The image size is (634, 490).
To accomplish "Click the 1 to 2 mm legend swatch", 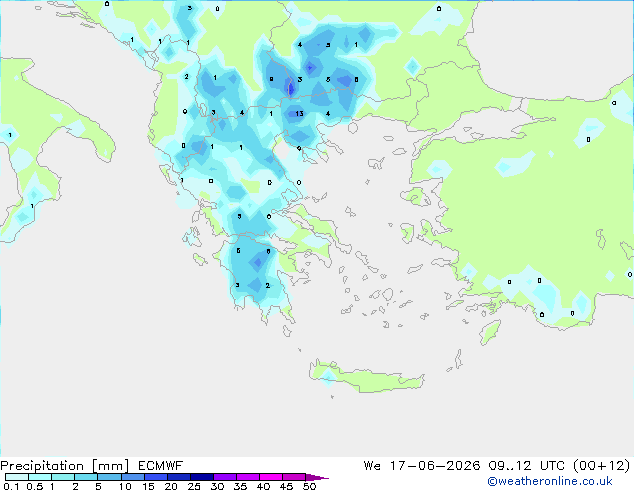I will pos(63,477).
